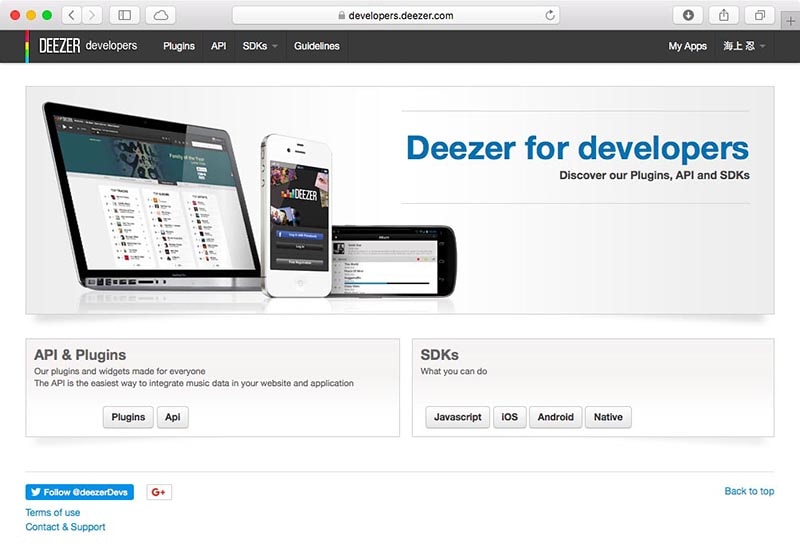Show downloads via the download arrow icon

688,15
